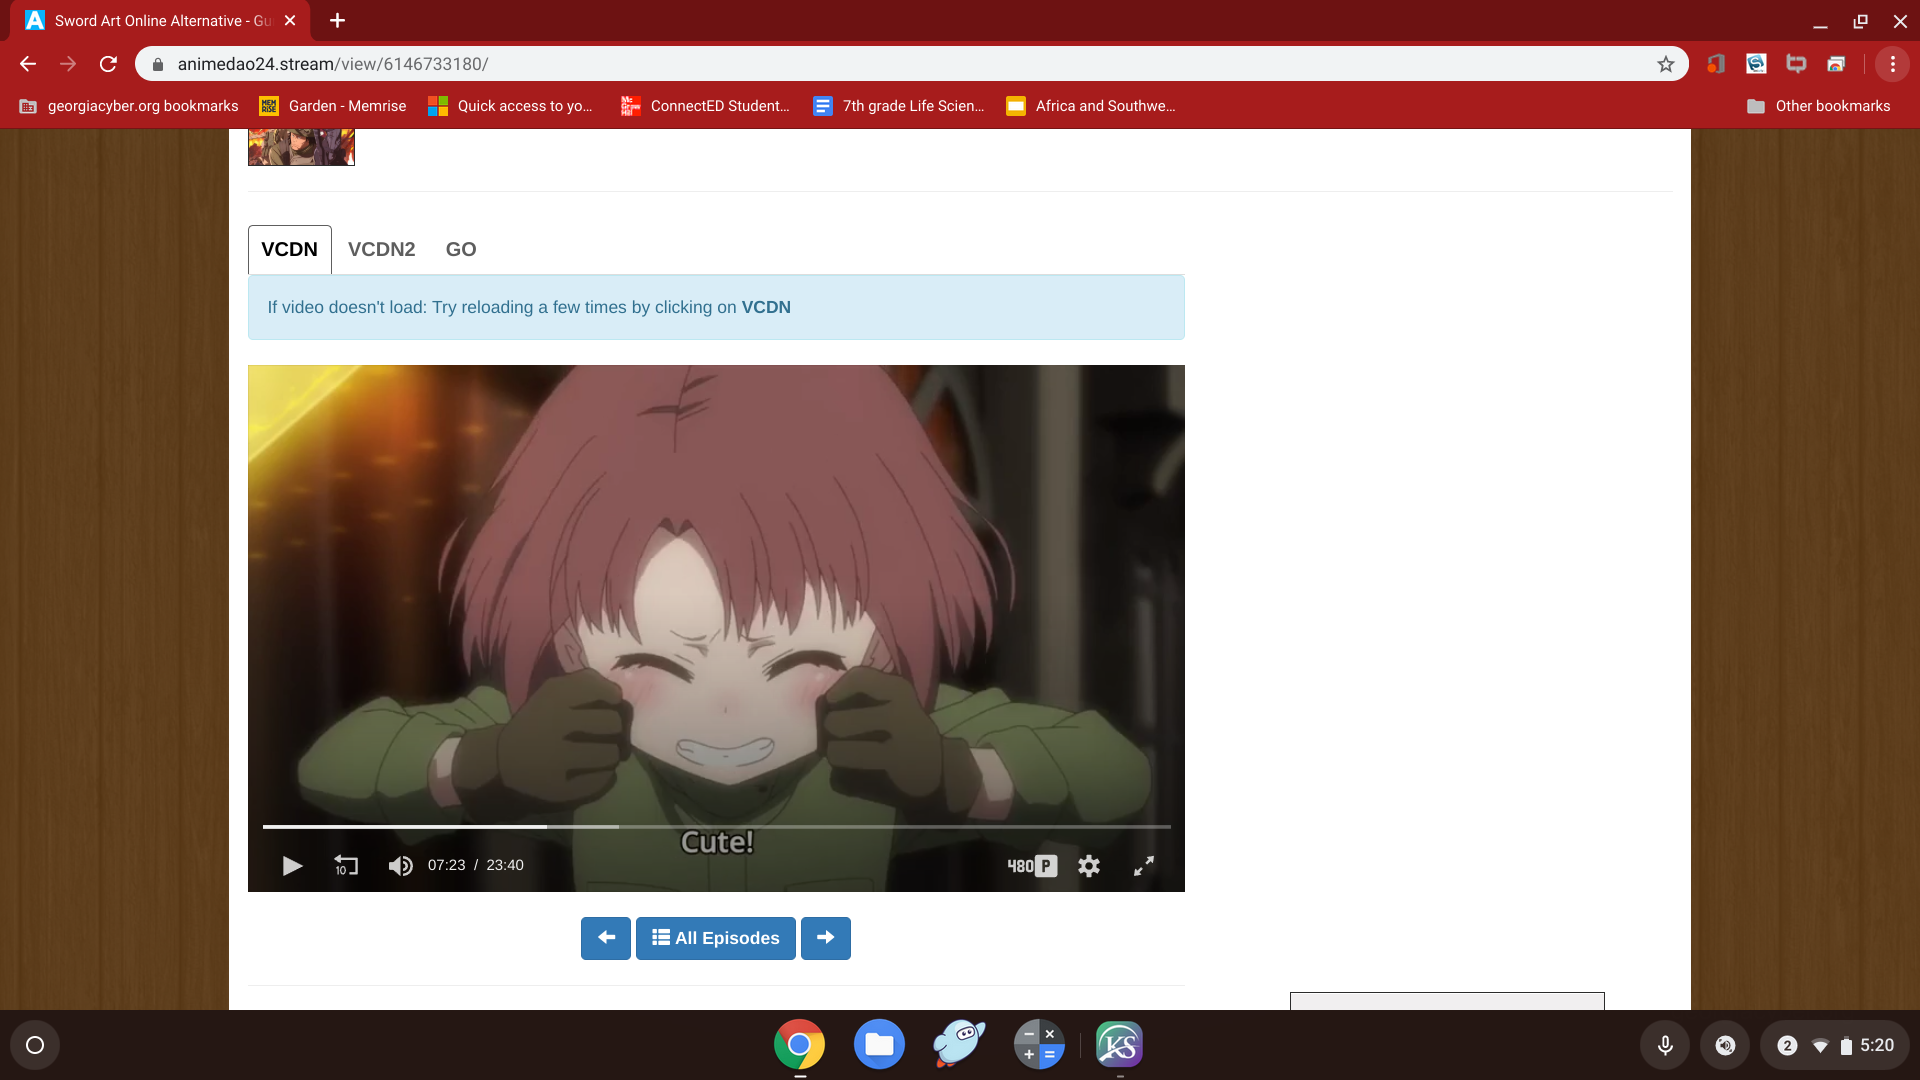Change the 480P quality setting
Screen dimensions: 1920x1080
coord(1032,866)
